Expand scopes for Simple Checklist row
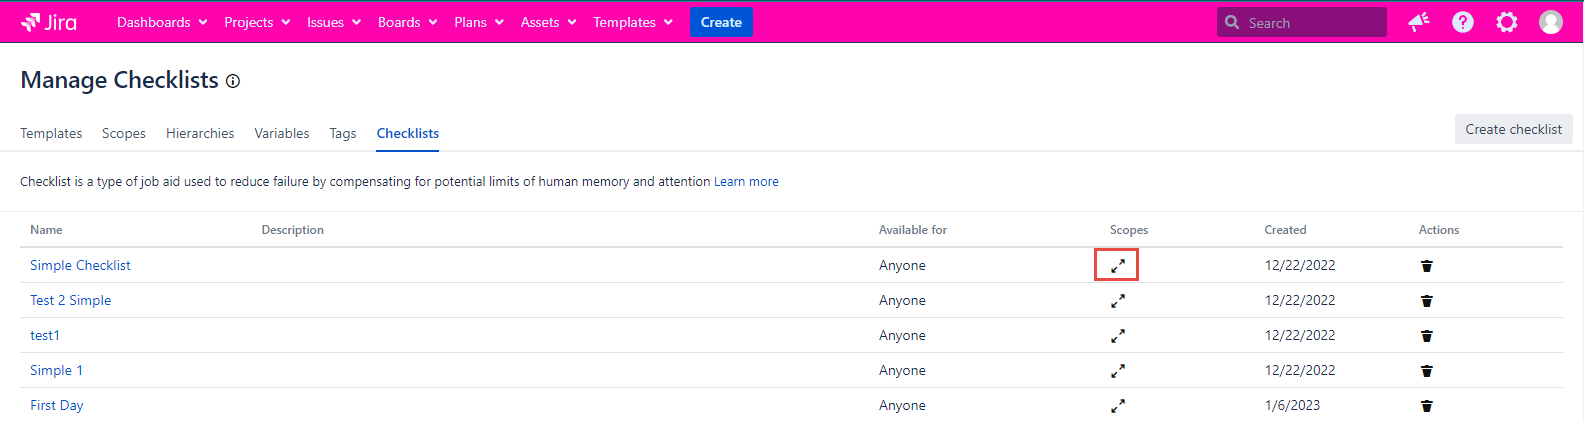This screenshot has height=421, width=1584. click(x=1117, y=266)
